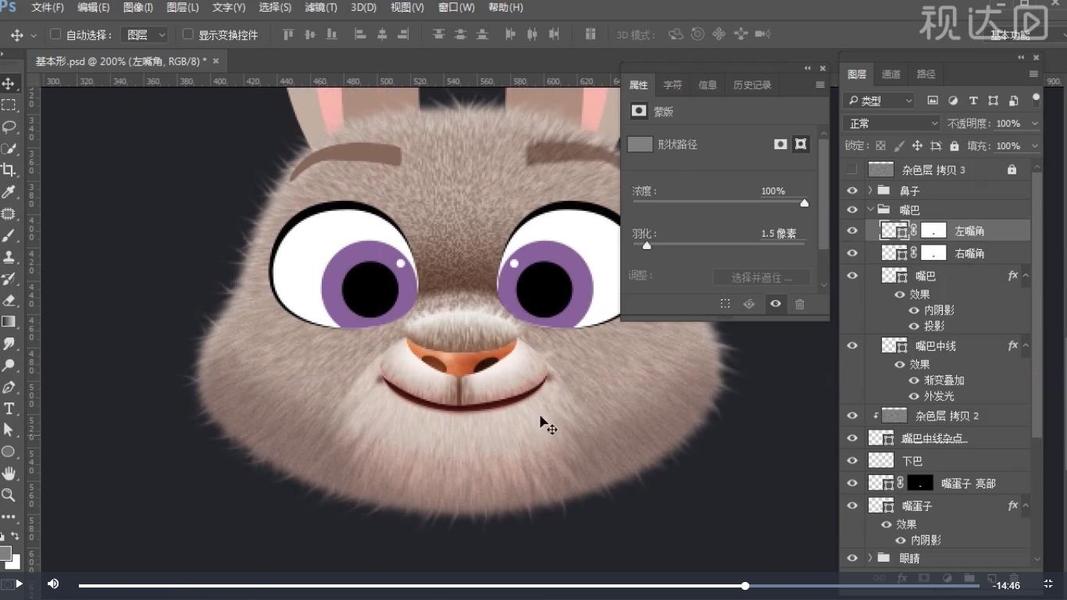Hide the 下巴 layer
Screen dimensions: 1067x600
coord(852,461)
